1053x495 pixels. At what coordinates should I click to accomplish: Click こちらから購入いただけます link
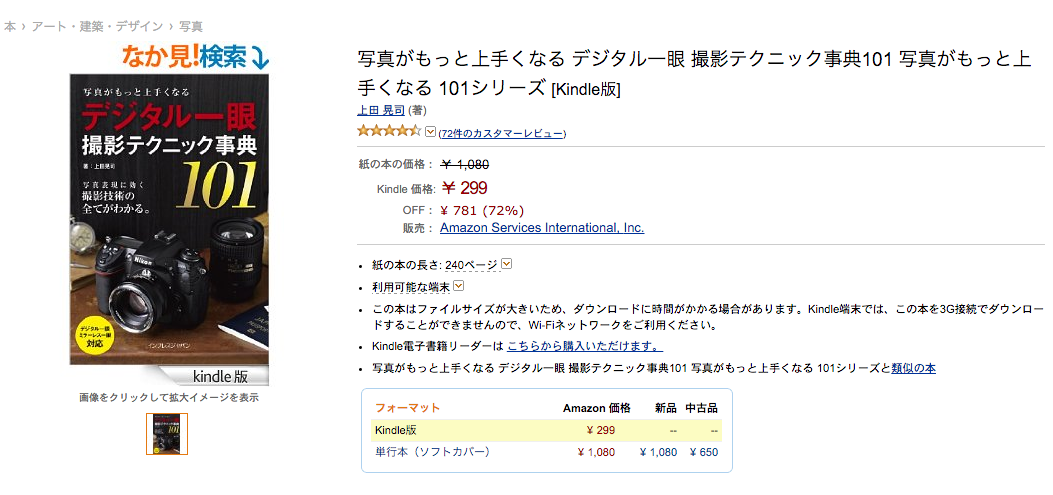(x=584, y=347)
